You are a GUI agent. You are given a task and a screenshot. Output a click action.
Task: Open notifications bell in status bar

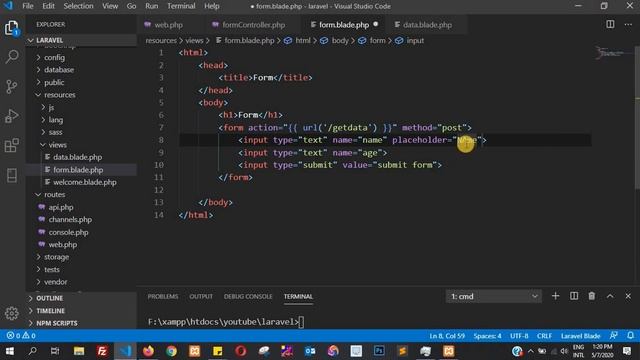point(631,336)
